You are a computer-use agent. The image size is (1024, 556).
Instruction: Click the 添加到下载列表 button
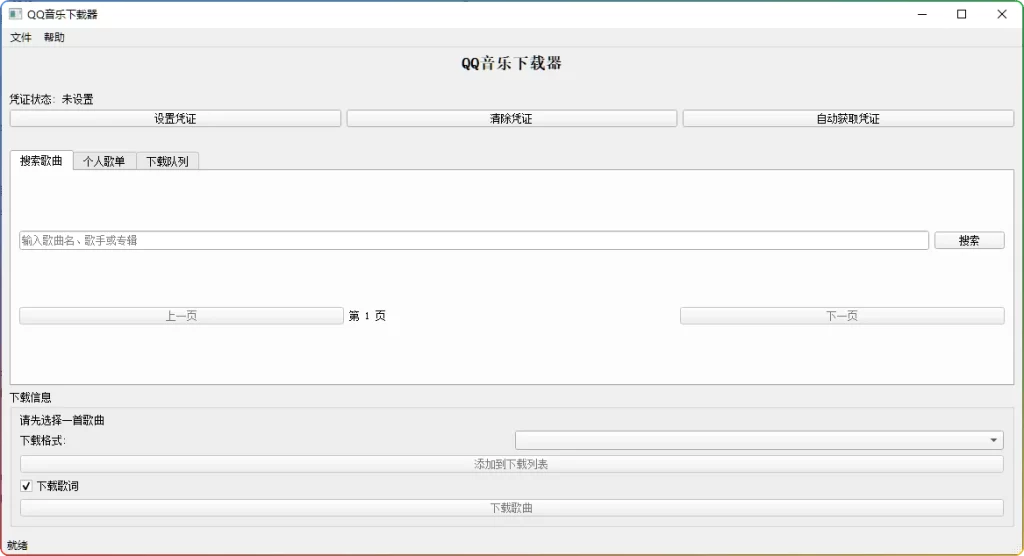511,464
